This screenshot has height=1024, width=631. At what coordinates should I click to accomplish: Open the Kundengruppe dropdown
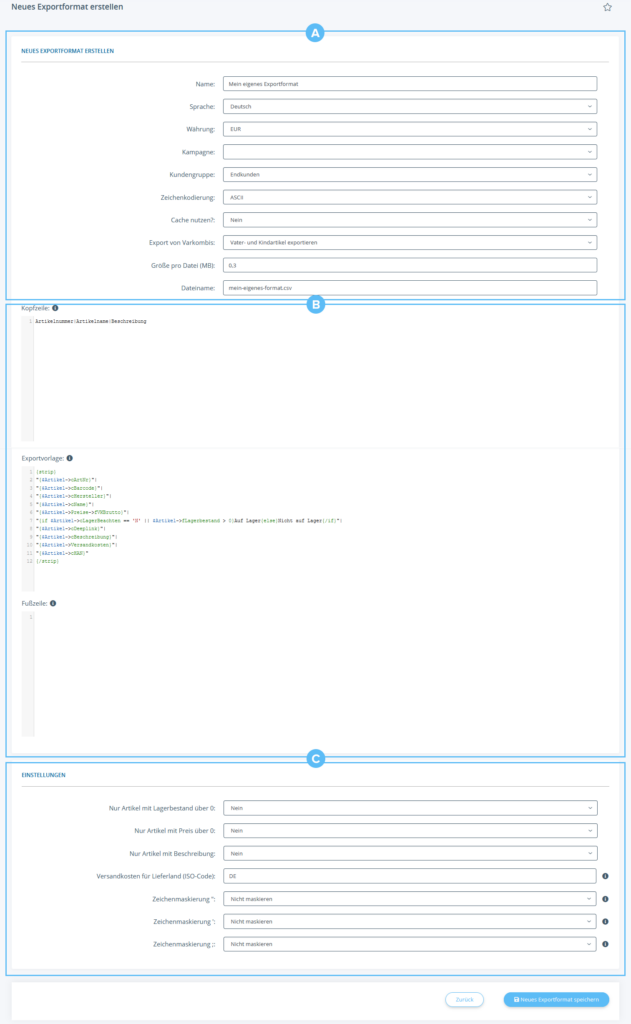[x=410, y=175]
